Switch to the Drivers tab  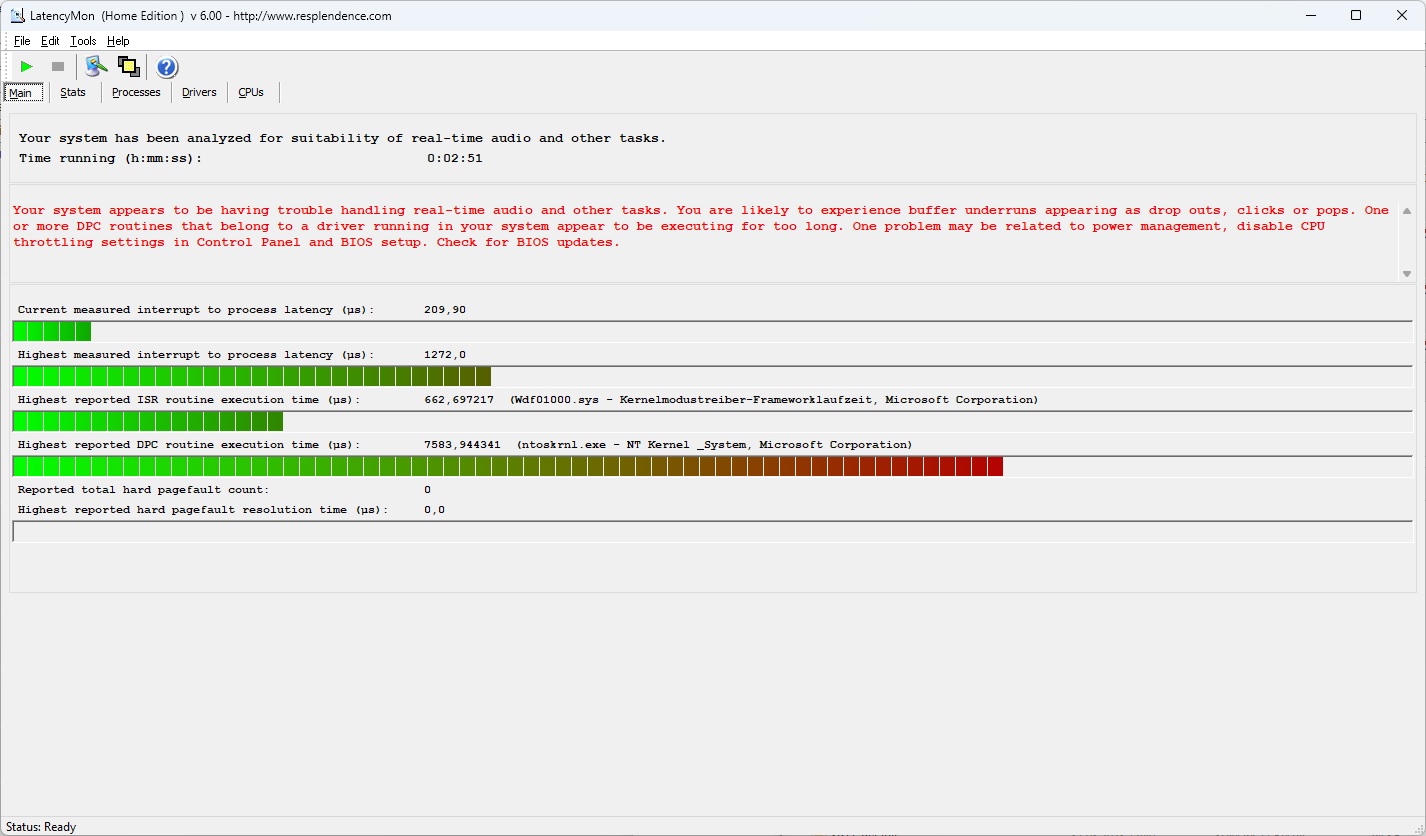(199, 92)
